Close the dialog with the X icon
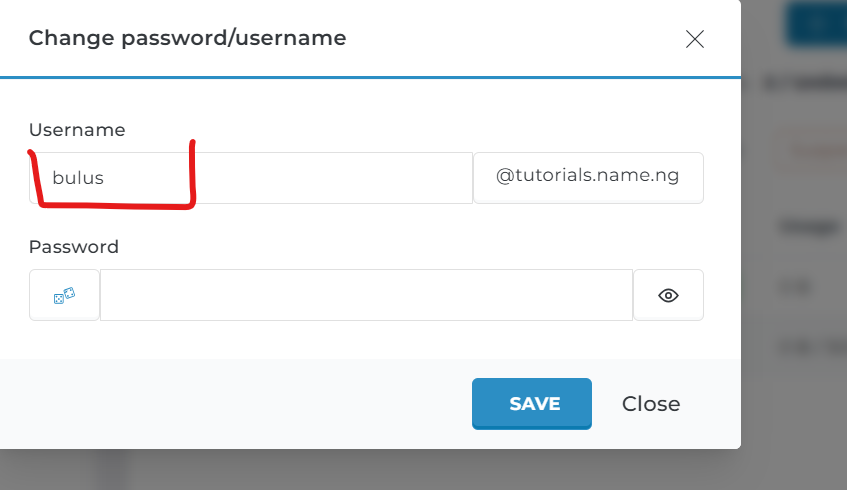Viewport: 847px width, 490px height. tap(695, 39)
